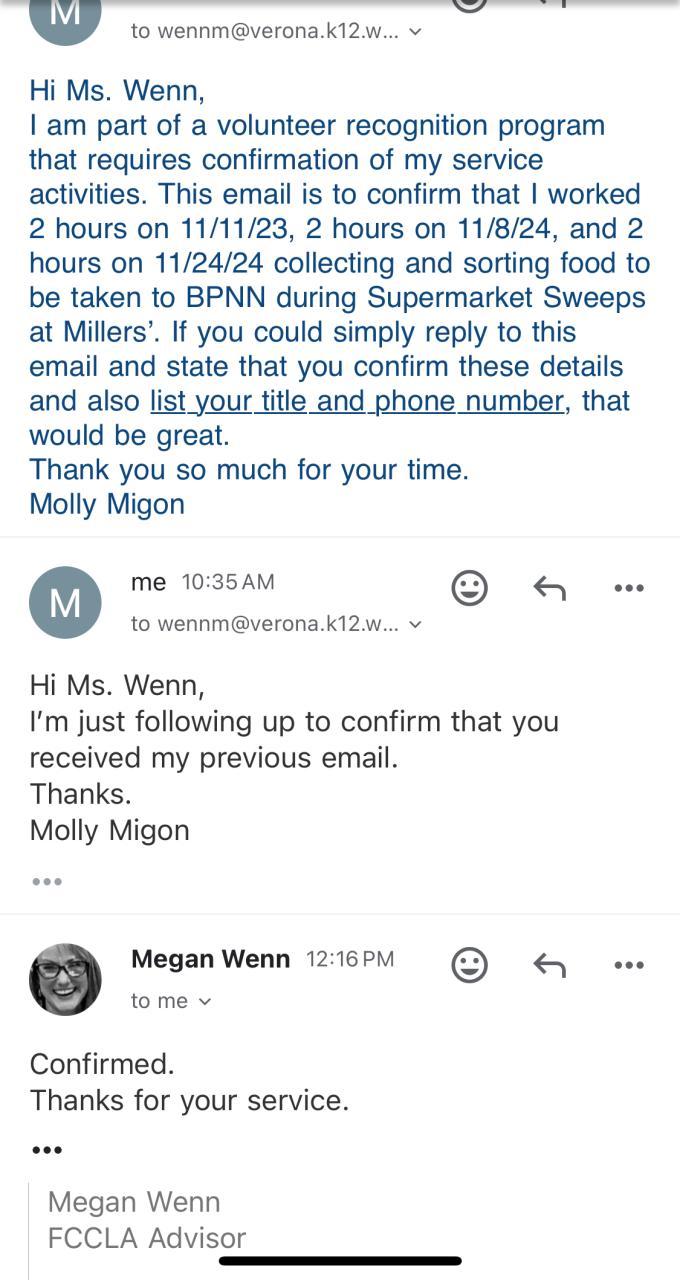Tap the home indicator bar at the bottom
The width and height of the screenshot is (680, 1280).
point(340,1261)
